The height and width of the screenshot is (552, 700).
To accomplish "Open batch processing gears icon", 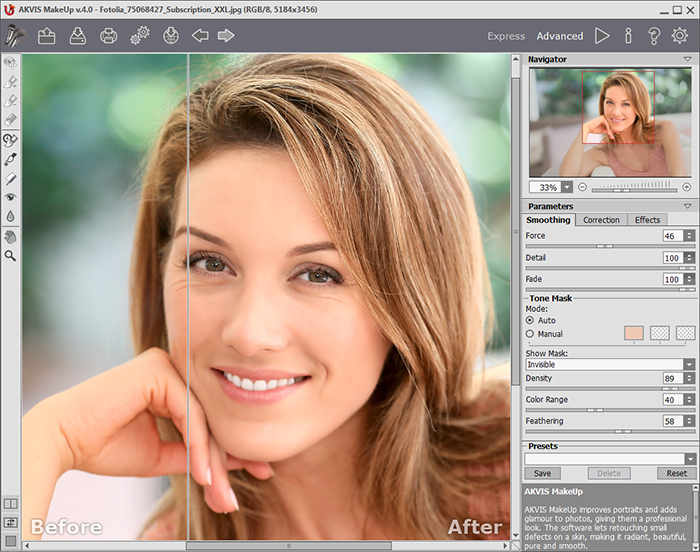I will [x=139, y=36].
